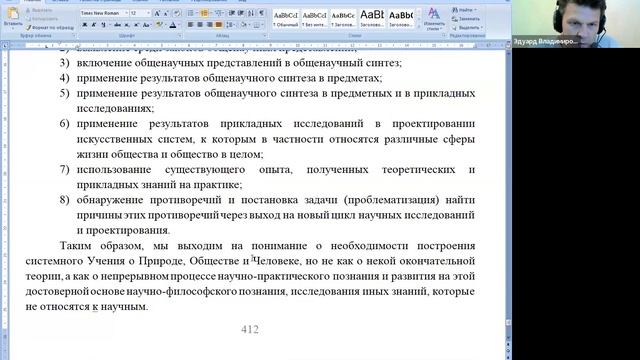Apply the Без интервала style
640x360 pixels.
[x=315, y=19]
